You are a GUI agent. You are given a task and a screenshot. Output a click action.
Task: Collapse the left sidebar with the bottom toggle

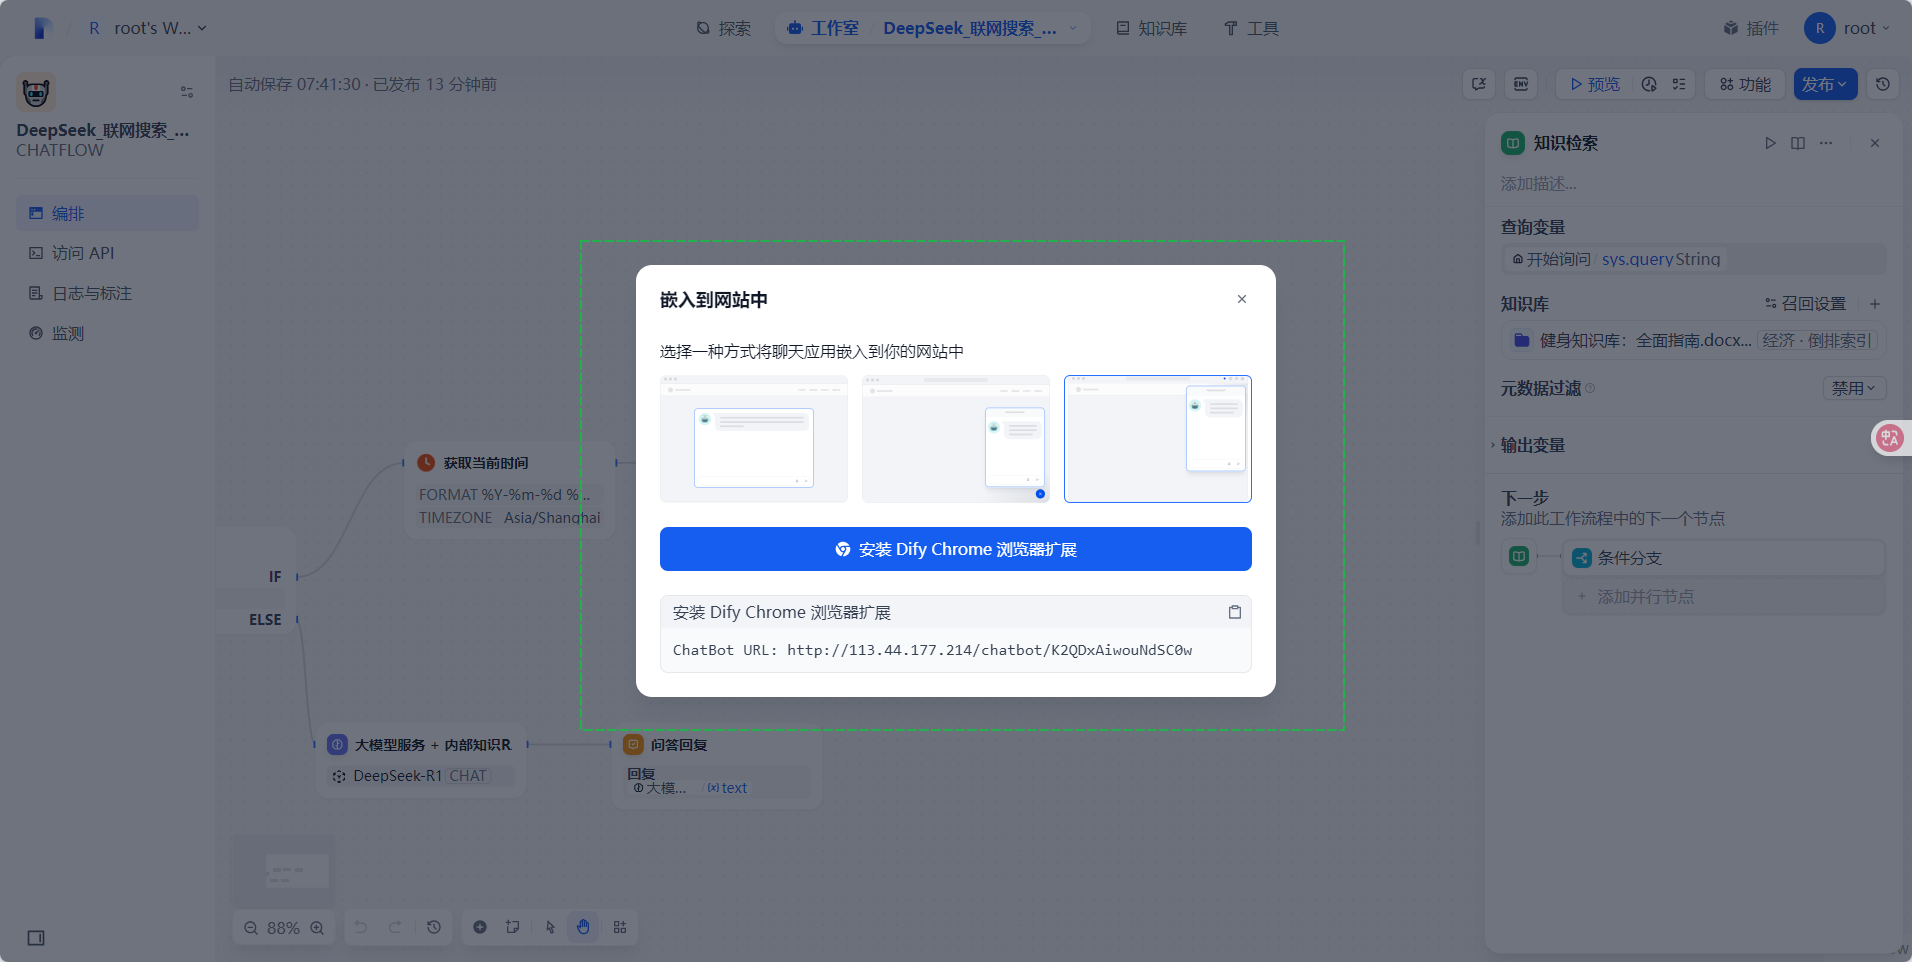(36, 938)
